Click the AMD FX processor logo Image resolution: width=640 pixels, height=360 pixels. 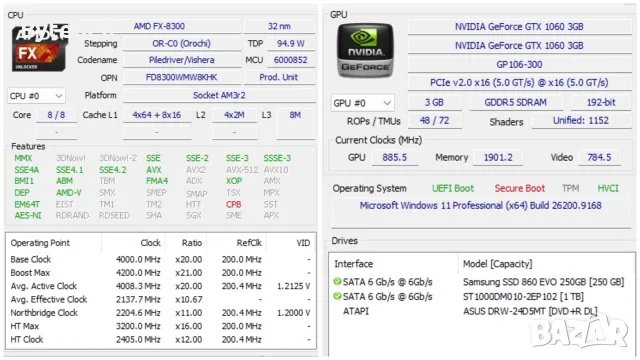(39, 48)
